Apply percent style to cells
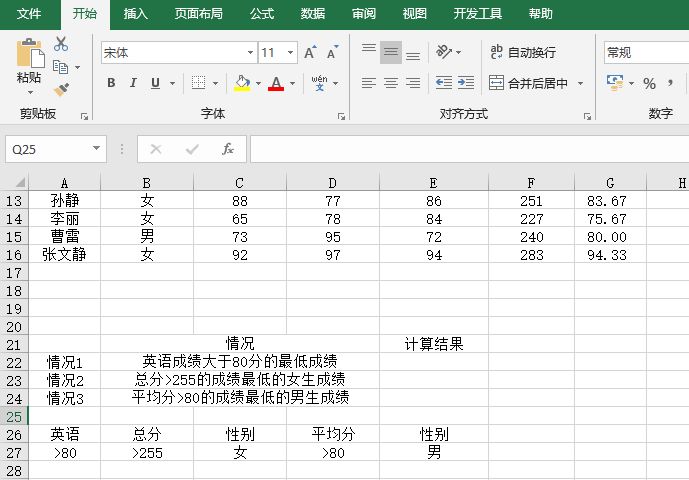Viewport: 689px width, 480px height. tap(649, 83)
